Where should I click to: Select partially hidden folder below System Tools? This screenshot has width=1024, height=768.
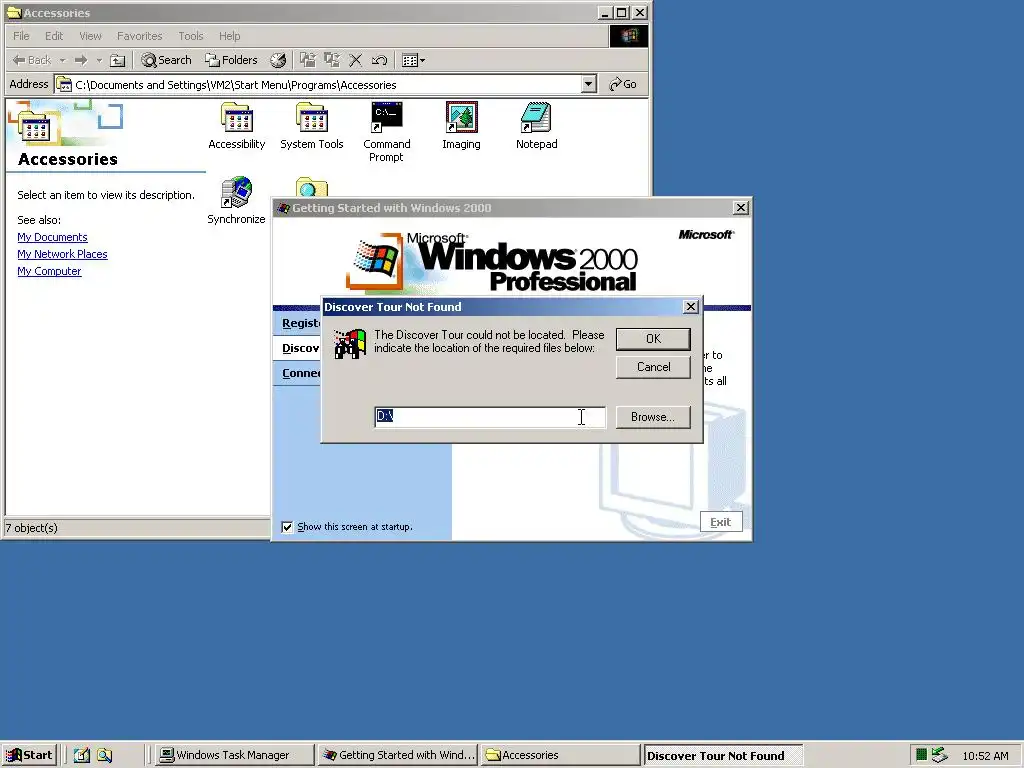point(312,187)
